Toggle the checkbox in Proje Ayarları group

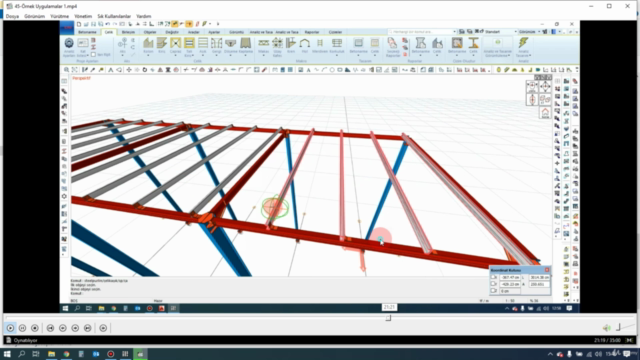point(93,54)
